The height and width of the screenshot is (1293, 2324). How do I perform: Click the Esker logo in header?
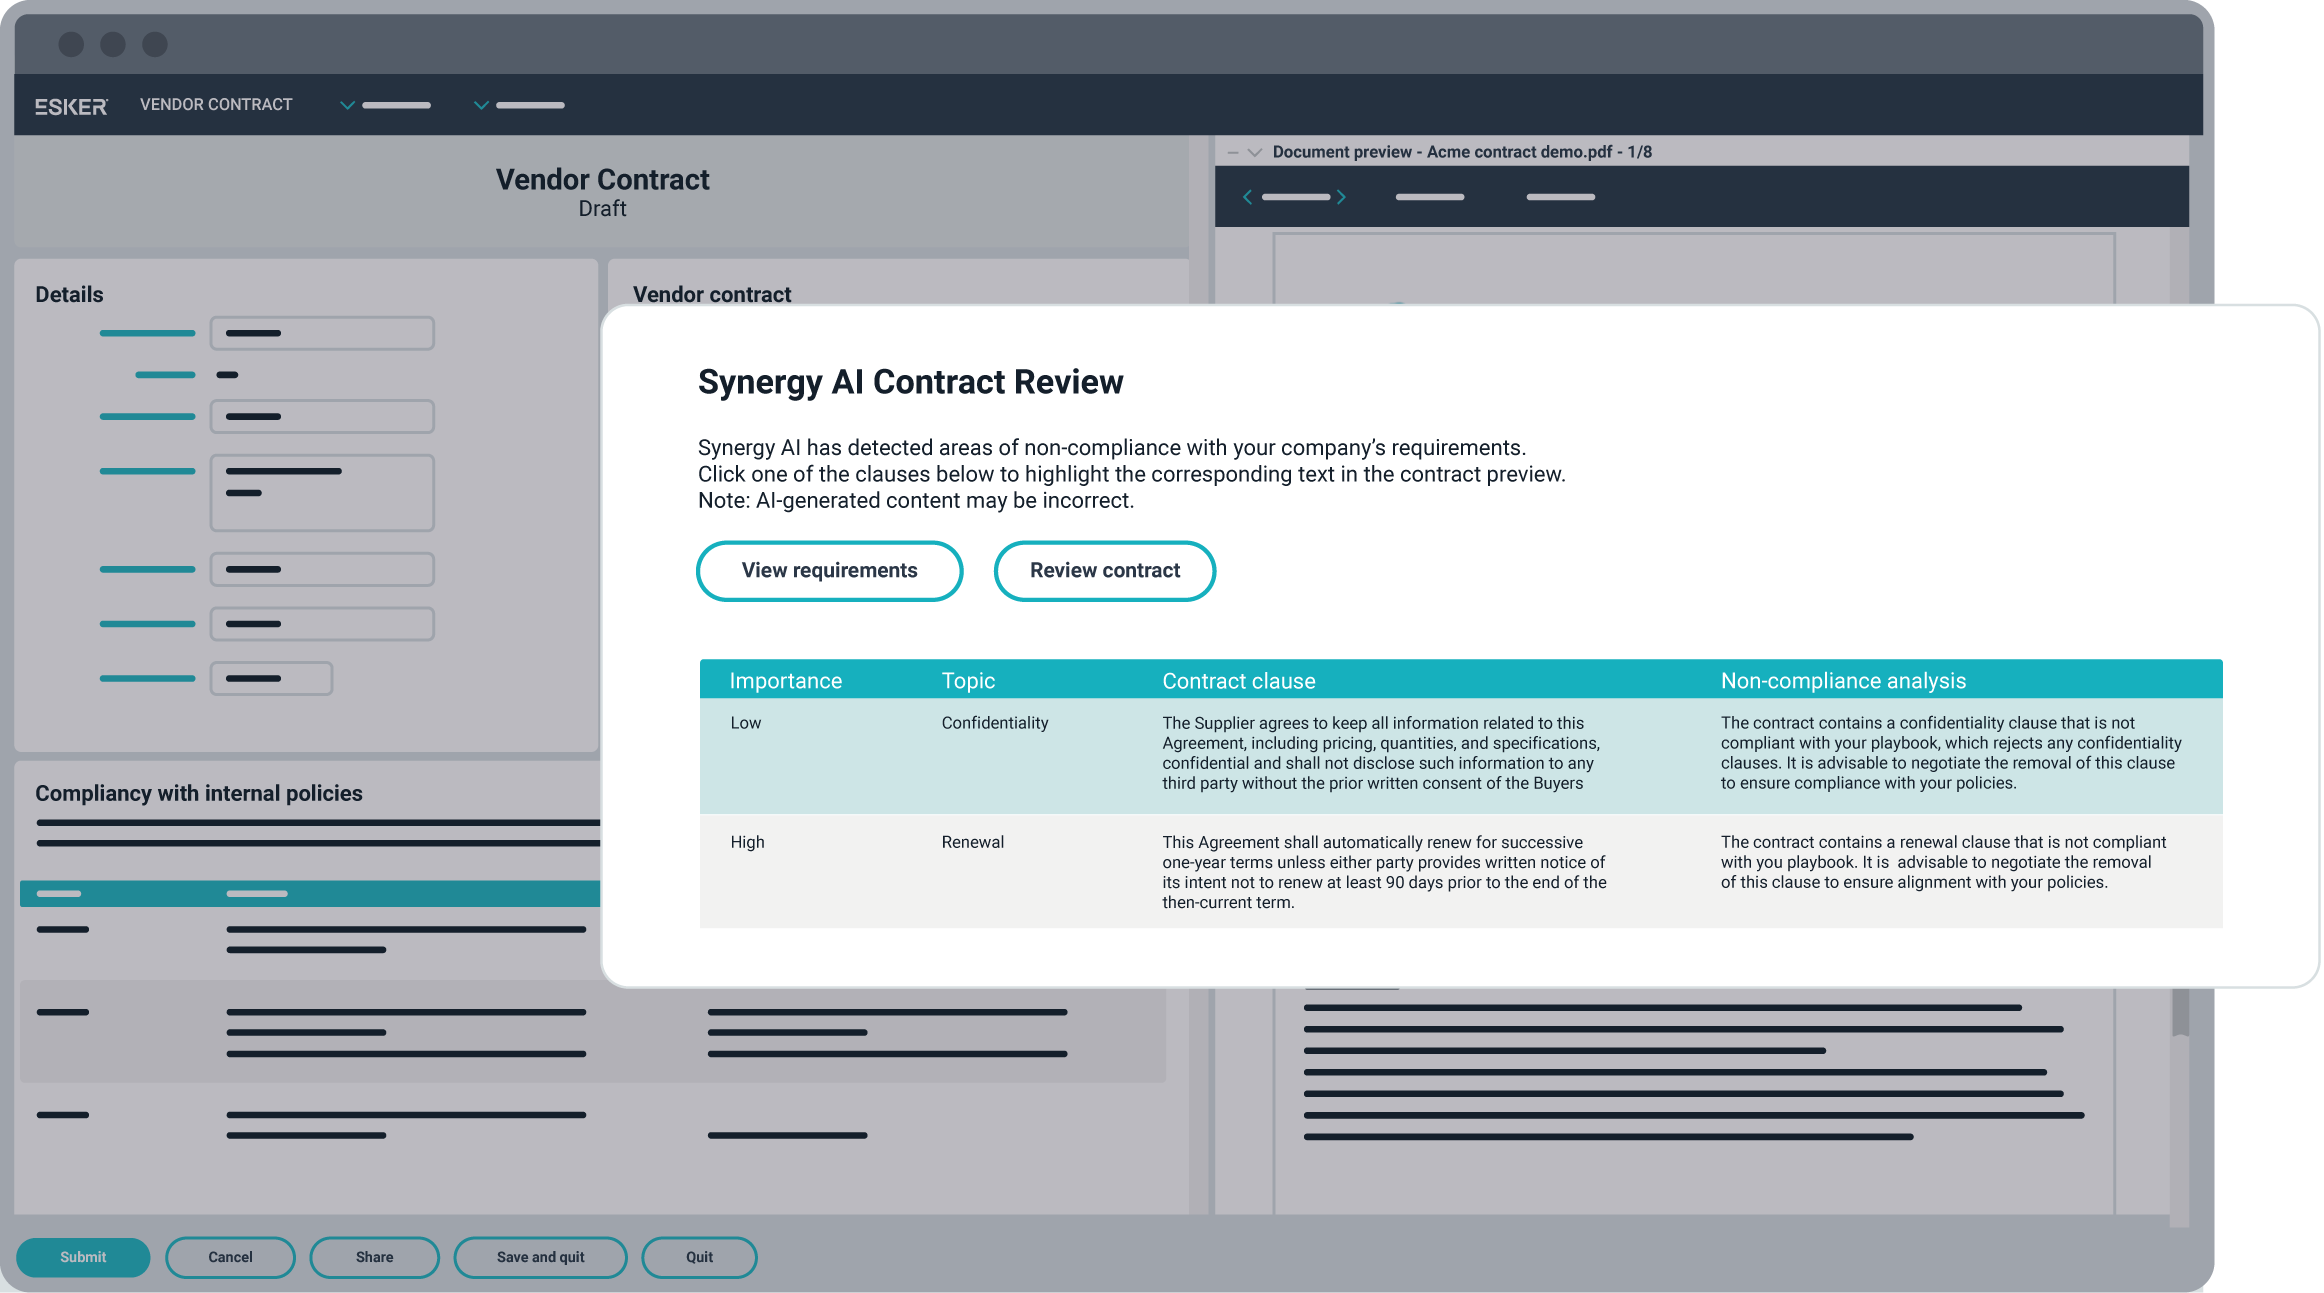tap(71, 106)
